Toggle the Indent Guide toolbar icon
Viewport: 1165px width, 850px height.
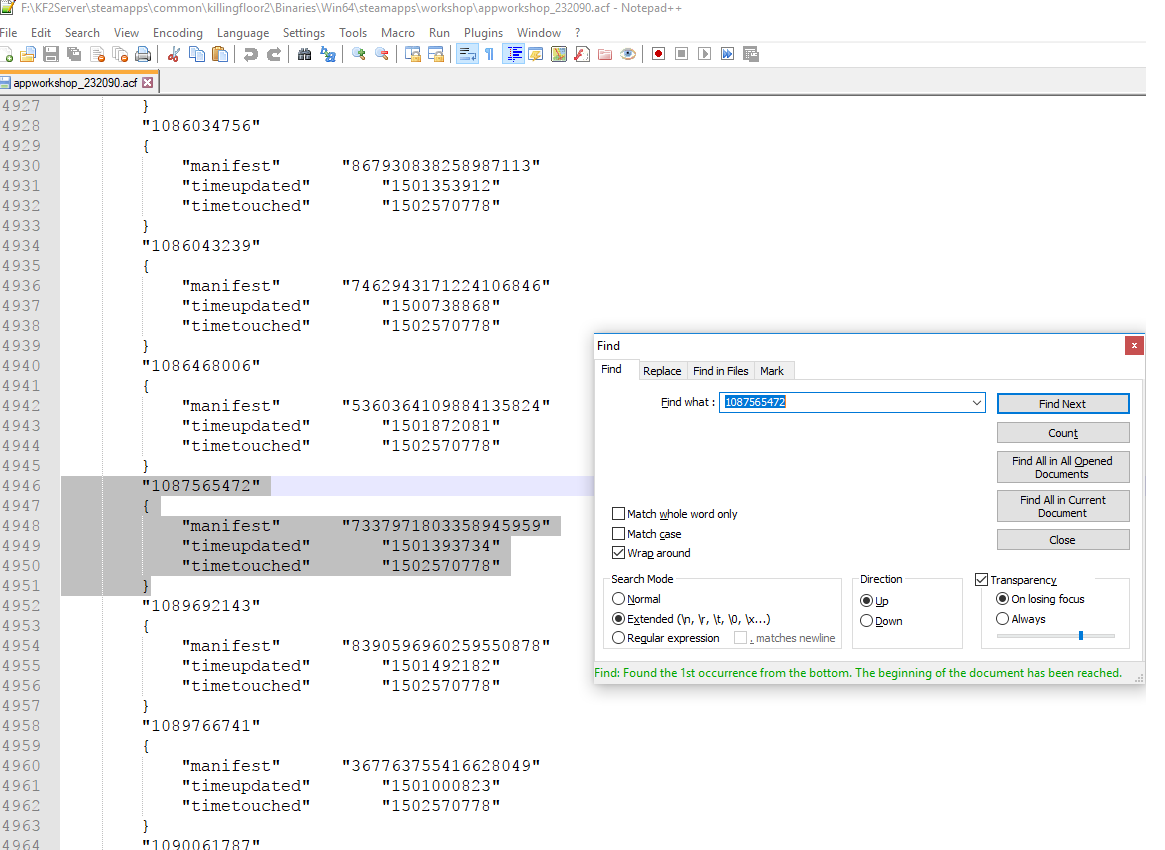(x=513, y=54)
